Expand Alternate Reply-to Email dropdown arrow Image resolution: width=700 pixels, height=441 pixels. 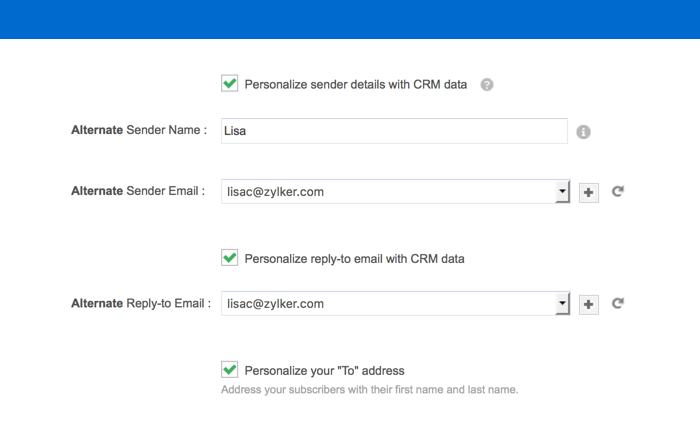point(562,304)
